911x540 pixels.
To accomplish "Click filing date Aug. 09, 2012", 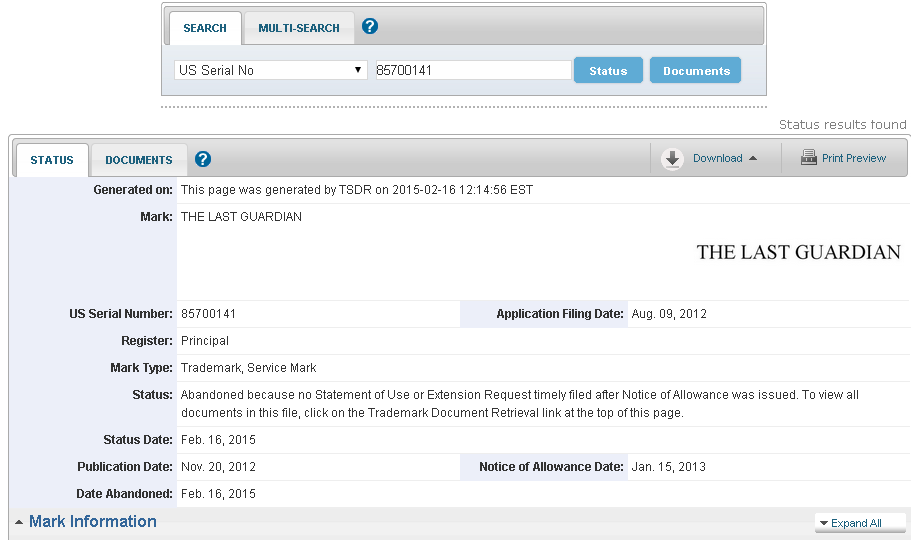I will coord(669,314).
